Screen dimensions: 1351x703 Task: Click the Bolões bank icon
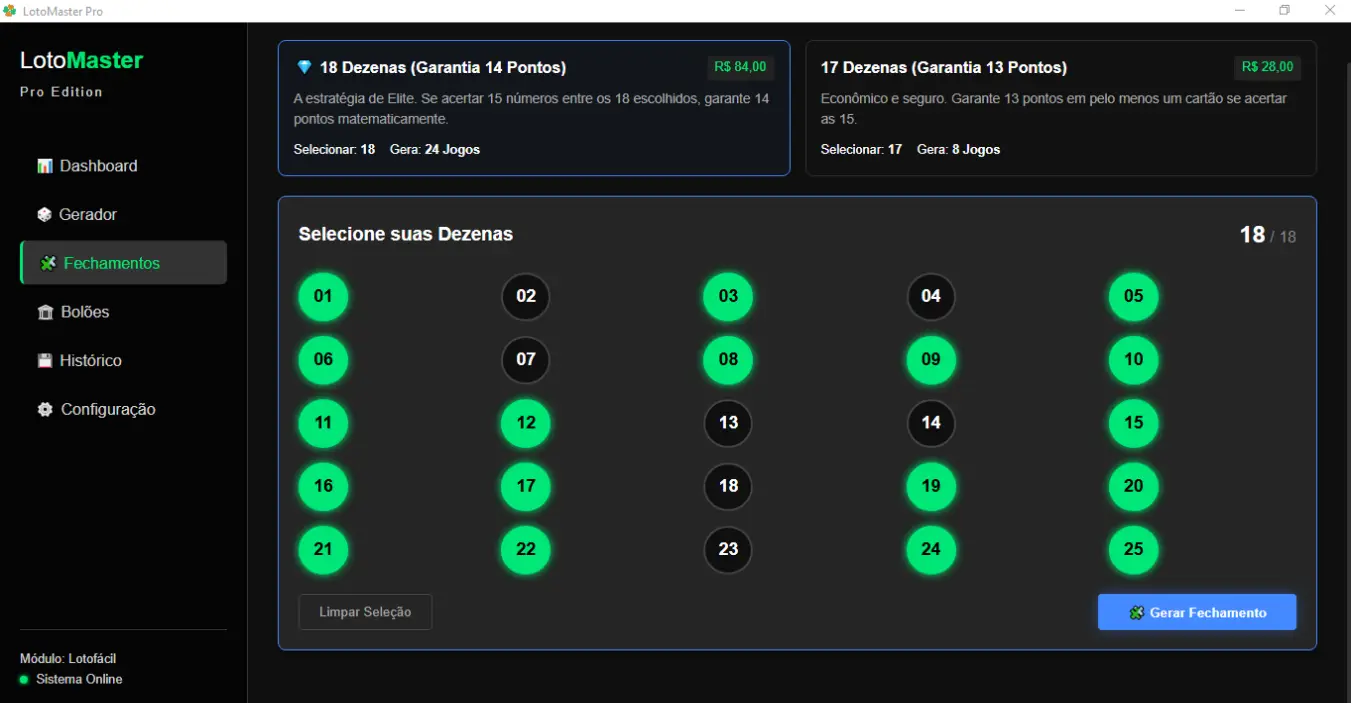(45, 312)
